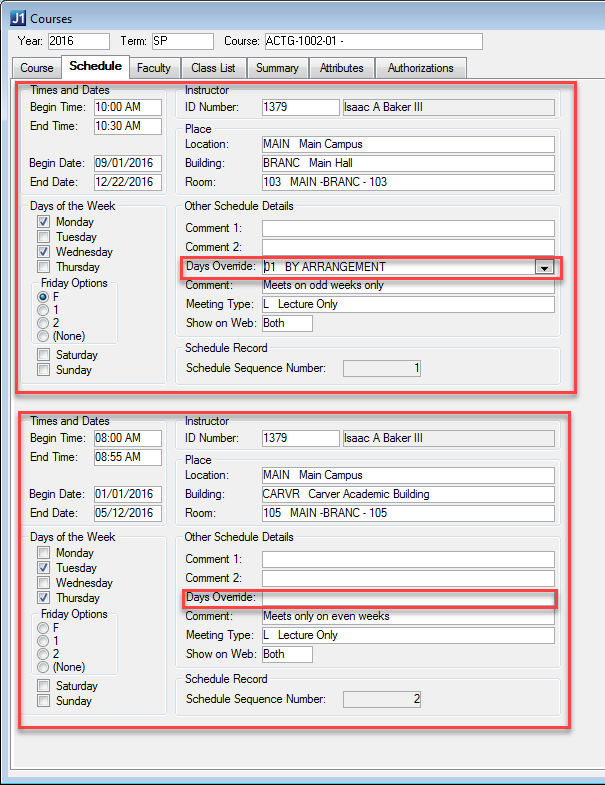Click comment 'Meets on odd weeks only'
The width and height of the screenshot is (605, 785).
(x=408, y=285)
